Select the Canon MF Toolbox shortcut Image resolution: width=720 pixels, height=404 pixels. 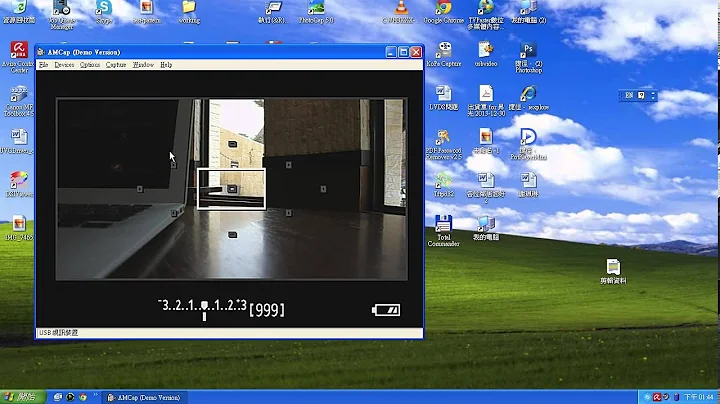pyautogui.click(x=19, y=101)
